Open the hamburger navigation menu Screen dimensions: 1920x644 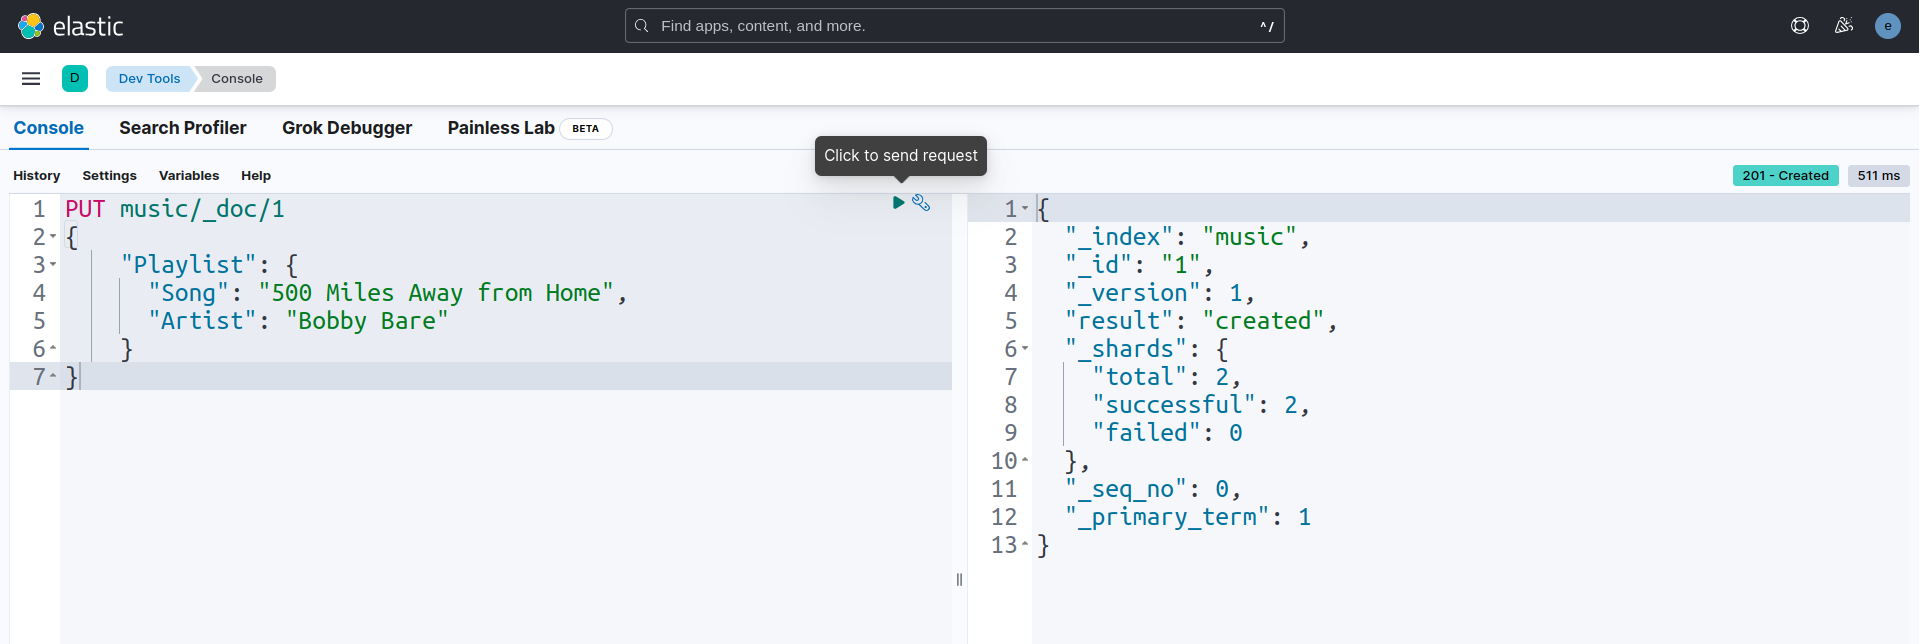[x=31, y=78]
